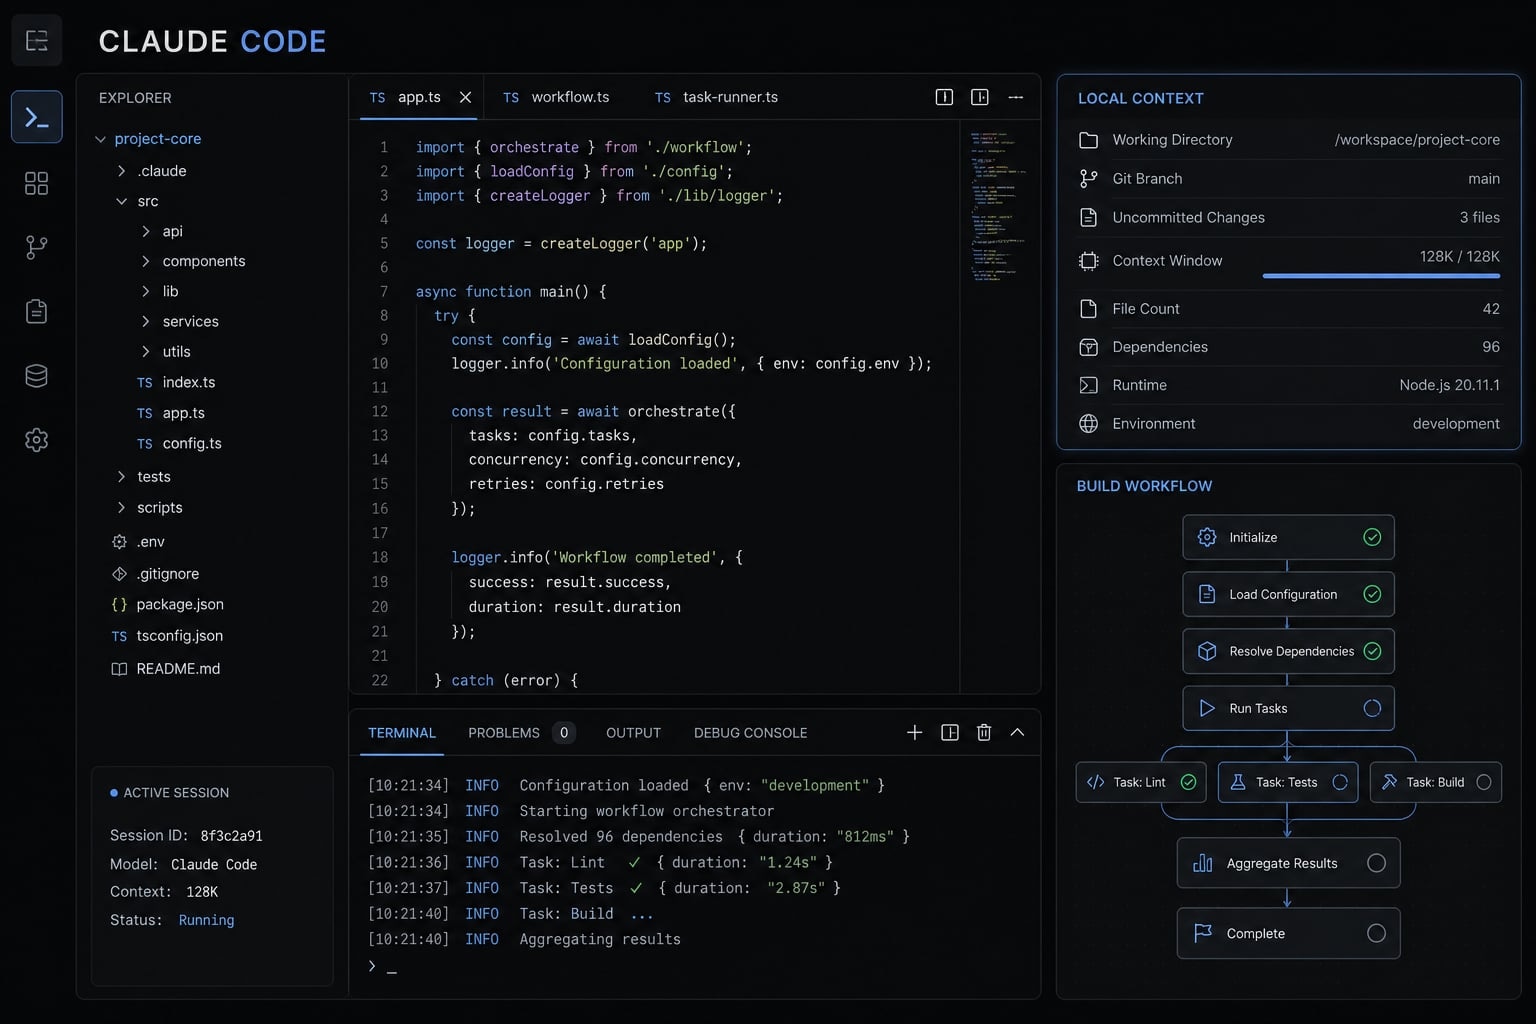1536x1024 pixels.
Task: Split the terminal panel
Action: [x=950, y=732]
